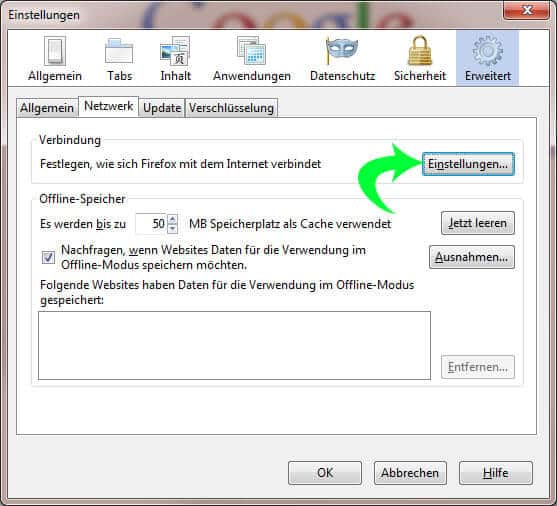Open the Verschlüsselung sub-tab

coord(231,108)
